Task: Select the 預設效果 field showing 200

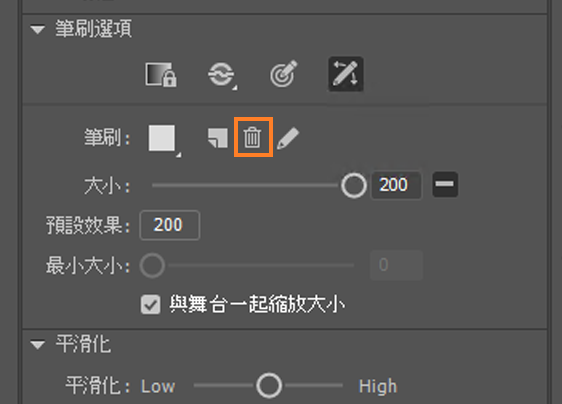Action: pyautogui.click(x=170, y=225)
